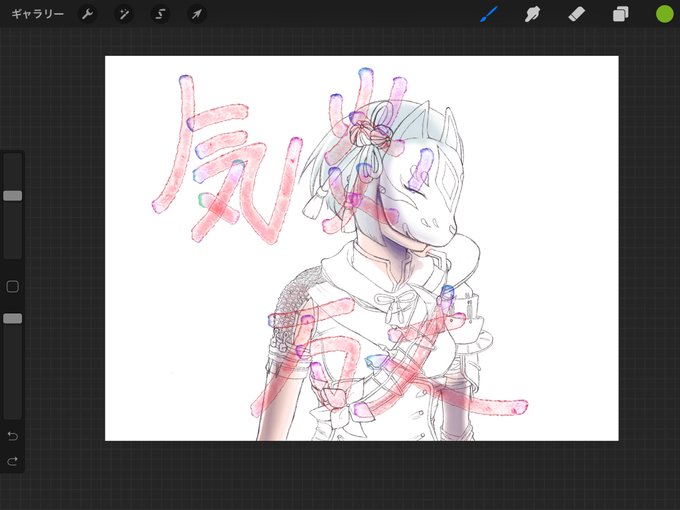The height and width of the screenshot is (510, 680).
Task: Open the Actions wrench menu
Action: [88, 14]
